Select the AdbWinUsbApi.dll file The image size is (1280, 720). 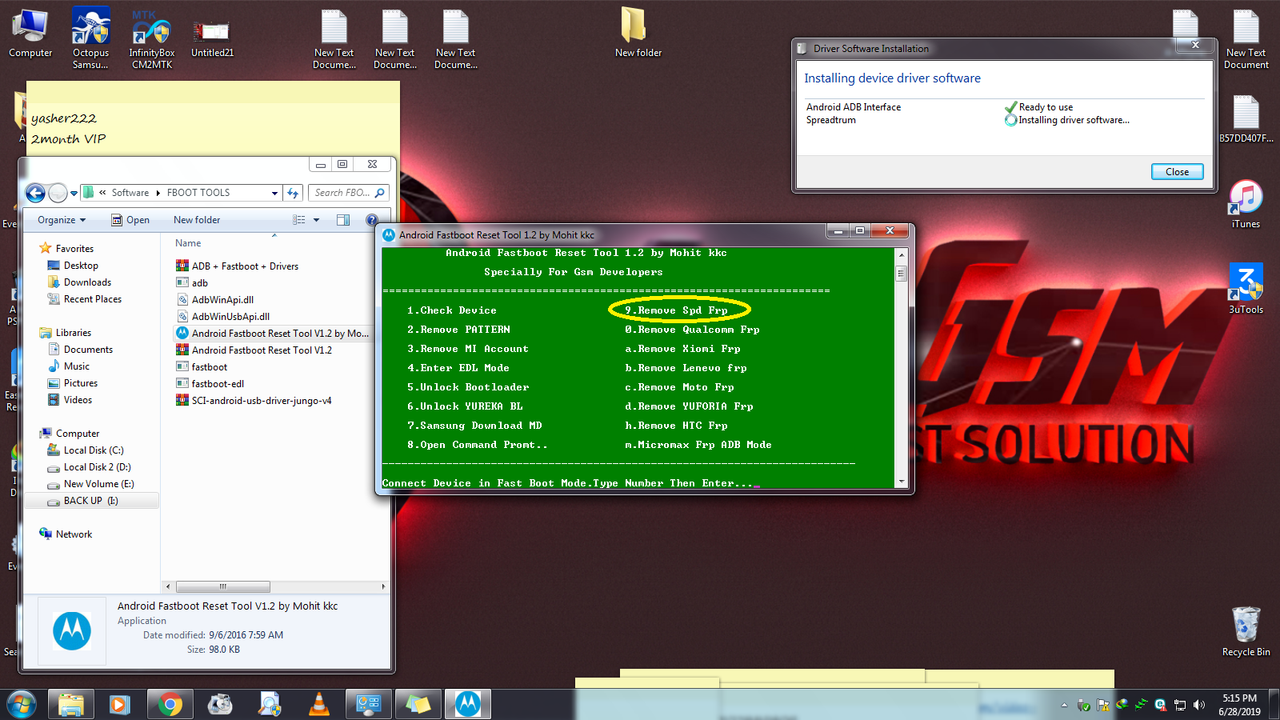click(x=230, y=316)
